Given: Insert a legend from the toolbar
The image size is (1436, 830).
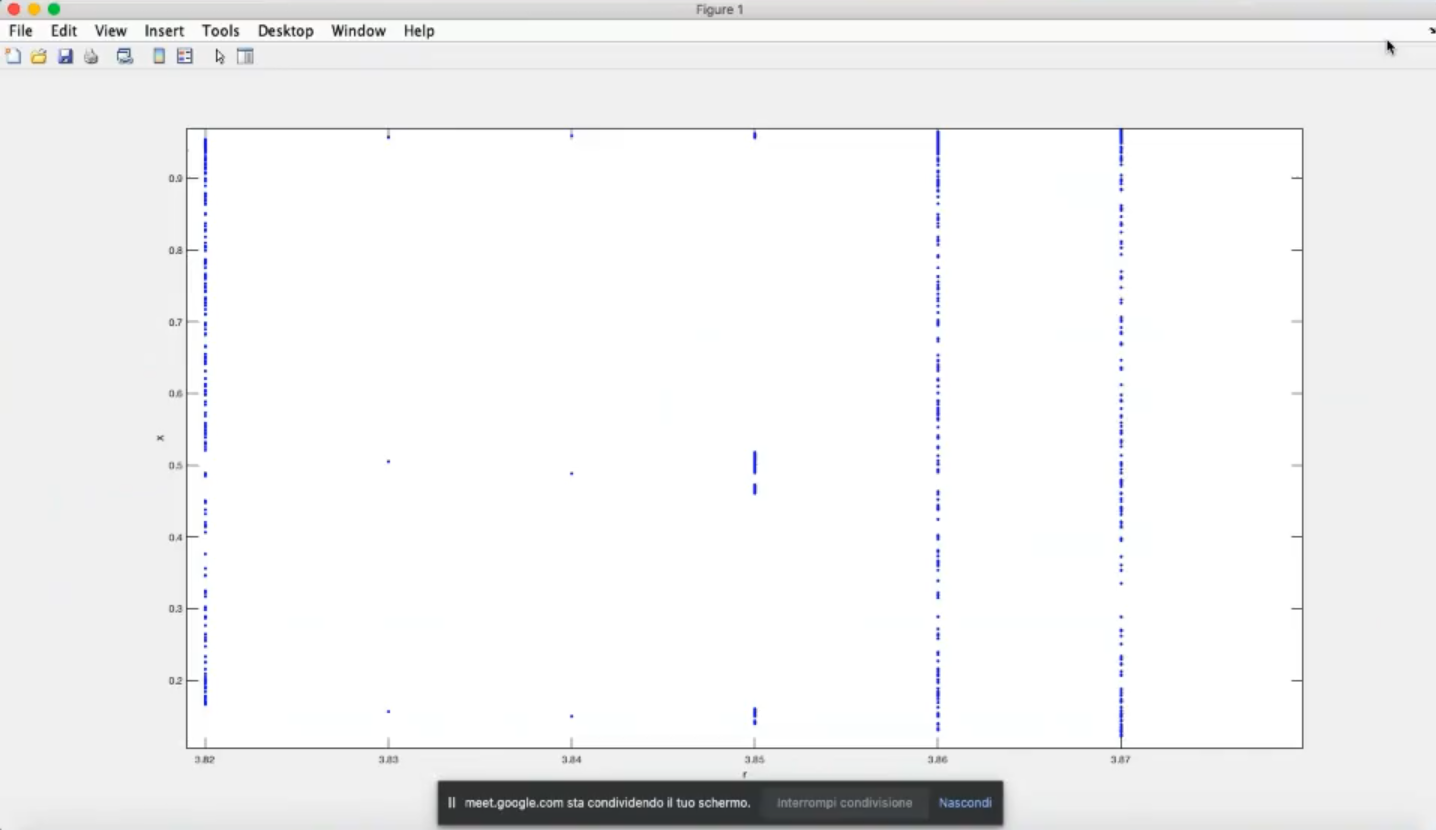Looking at the screenshot, I should [x=185, y=57].
